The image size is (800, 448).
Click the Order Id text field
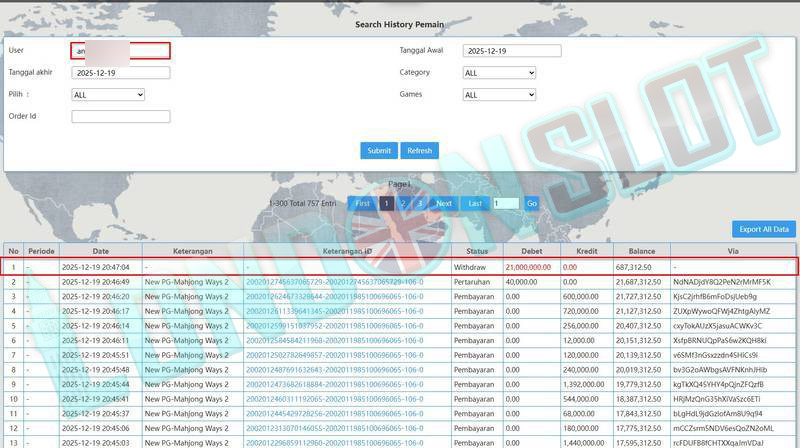(120, 117)
